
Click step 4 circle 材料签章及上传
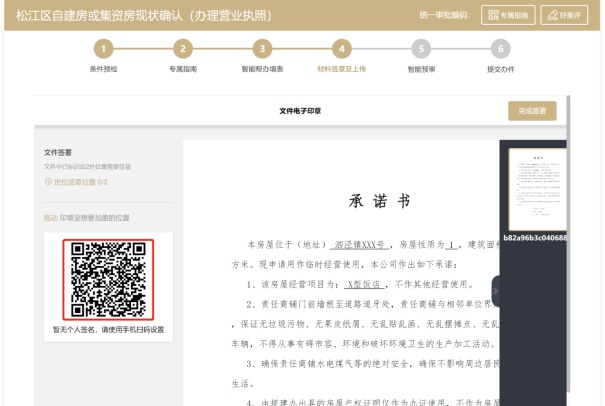click(341, 49)
